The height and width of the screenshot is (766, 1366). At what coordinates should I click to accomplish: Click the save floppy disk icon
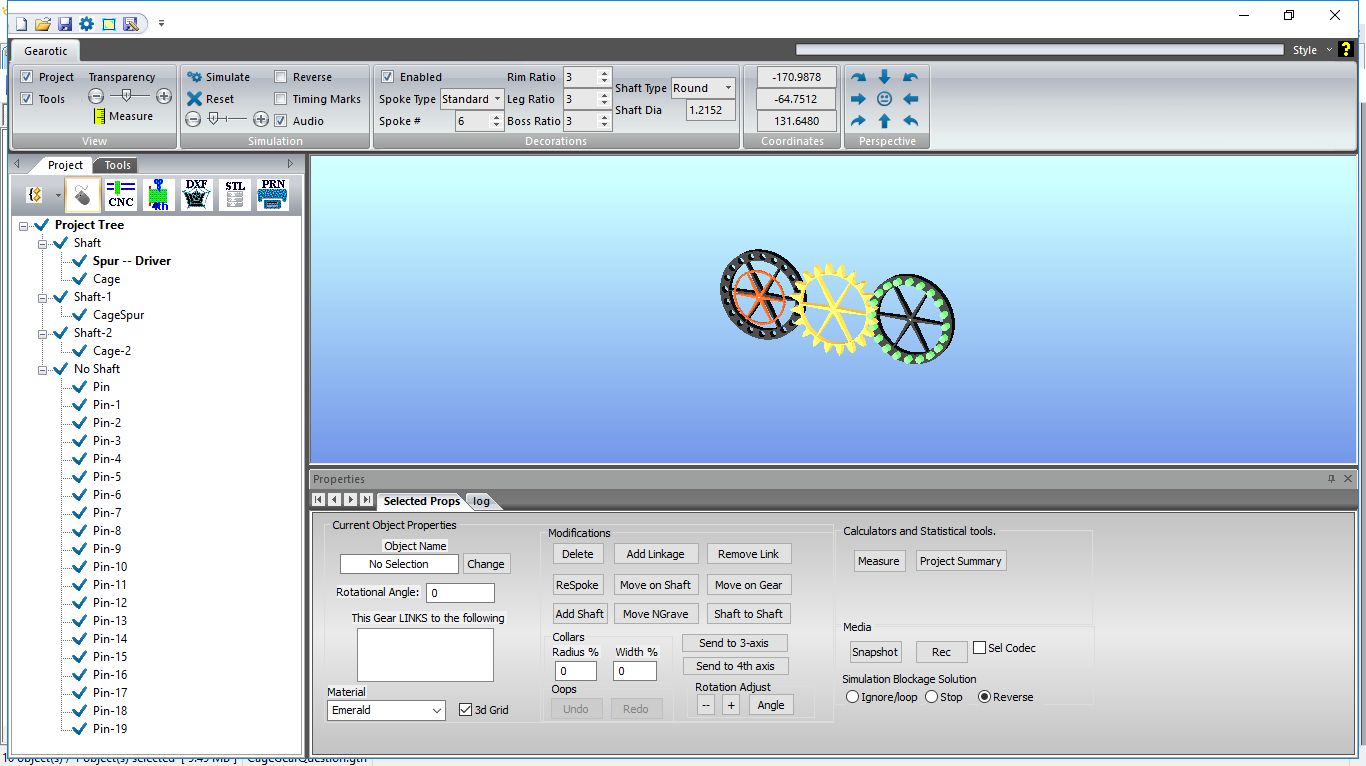(65, 23)
